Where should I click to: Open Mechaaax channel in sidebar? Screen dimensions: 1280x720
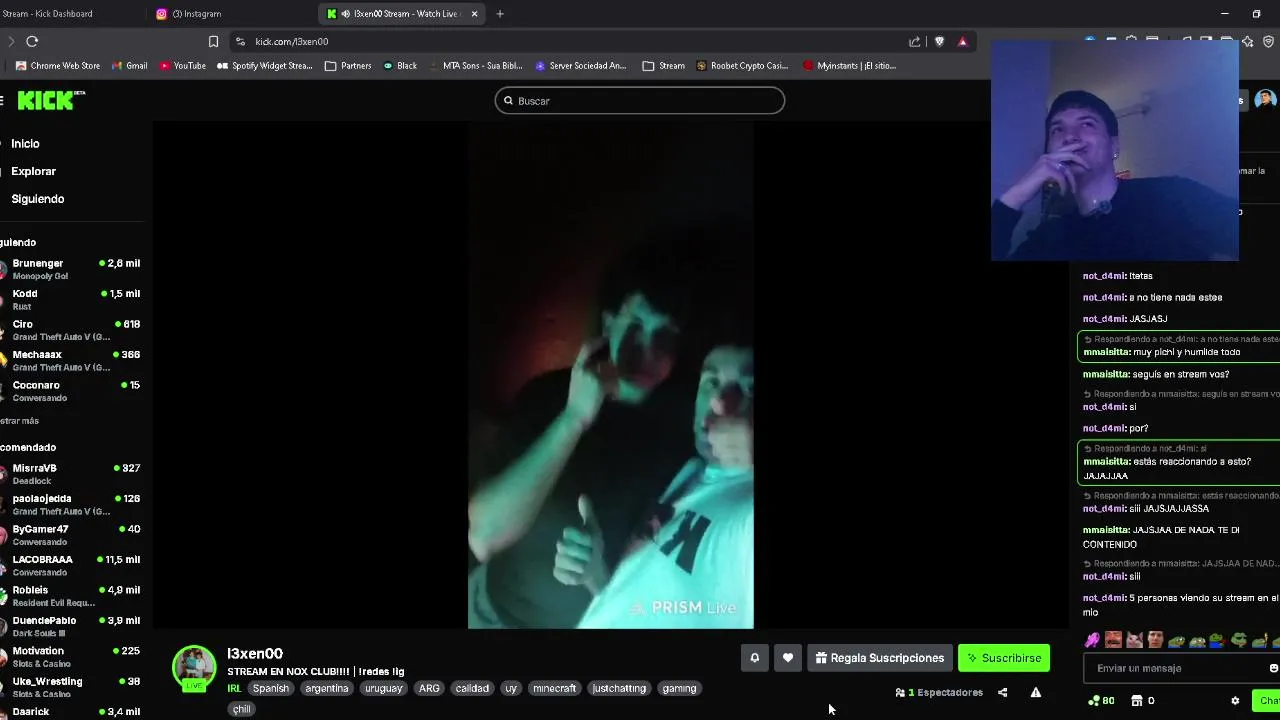pos(72,360)
